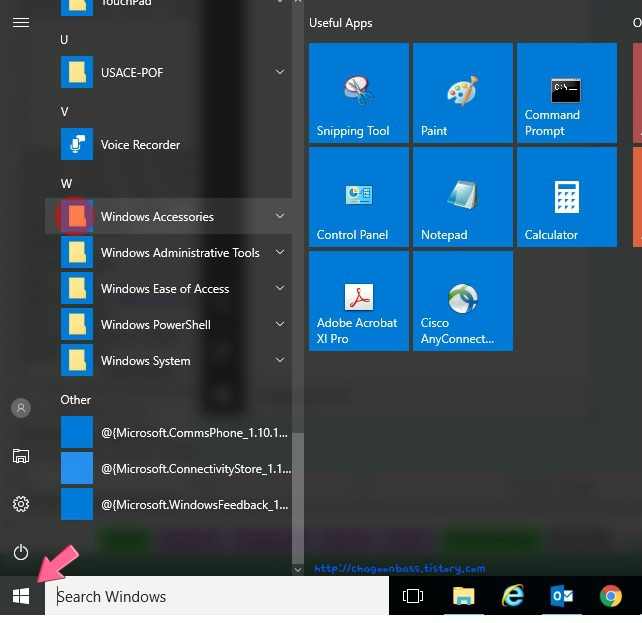Open Outlook from the taskbar
This screenshot has width=642, height=623.
point(561,596)
